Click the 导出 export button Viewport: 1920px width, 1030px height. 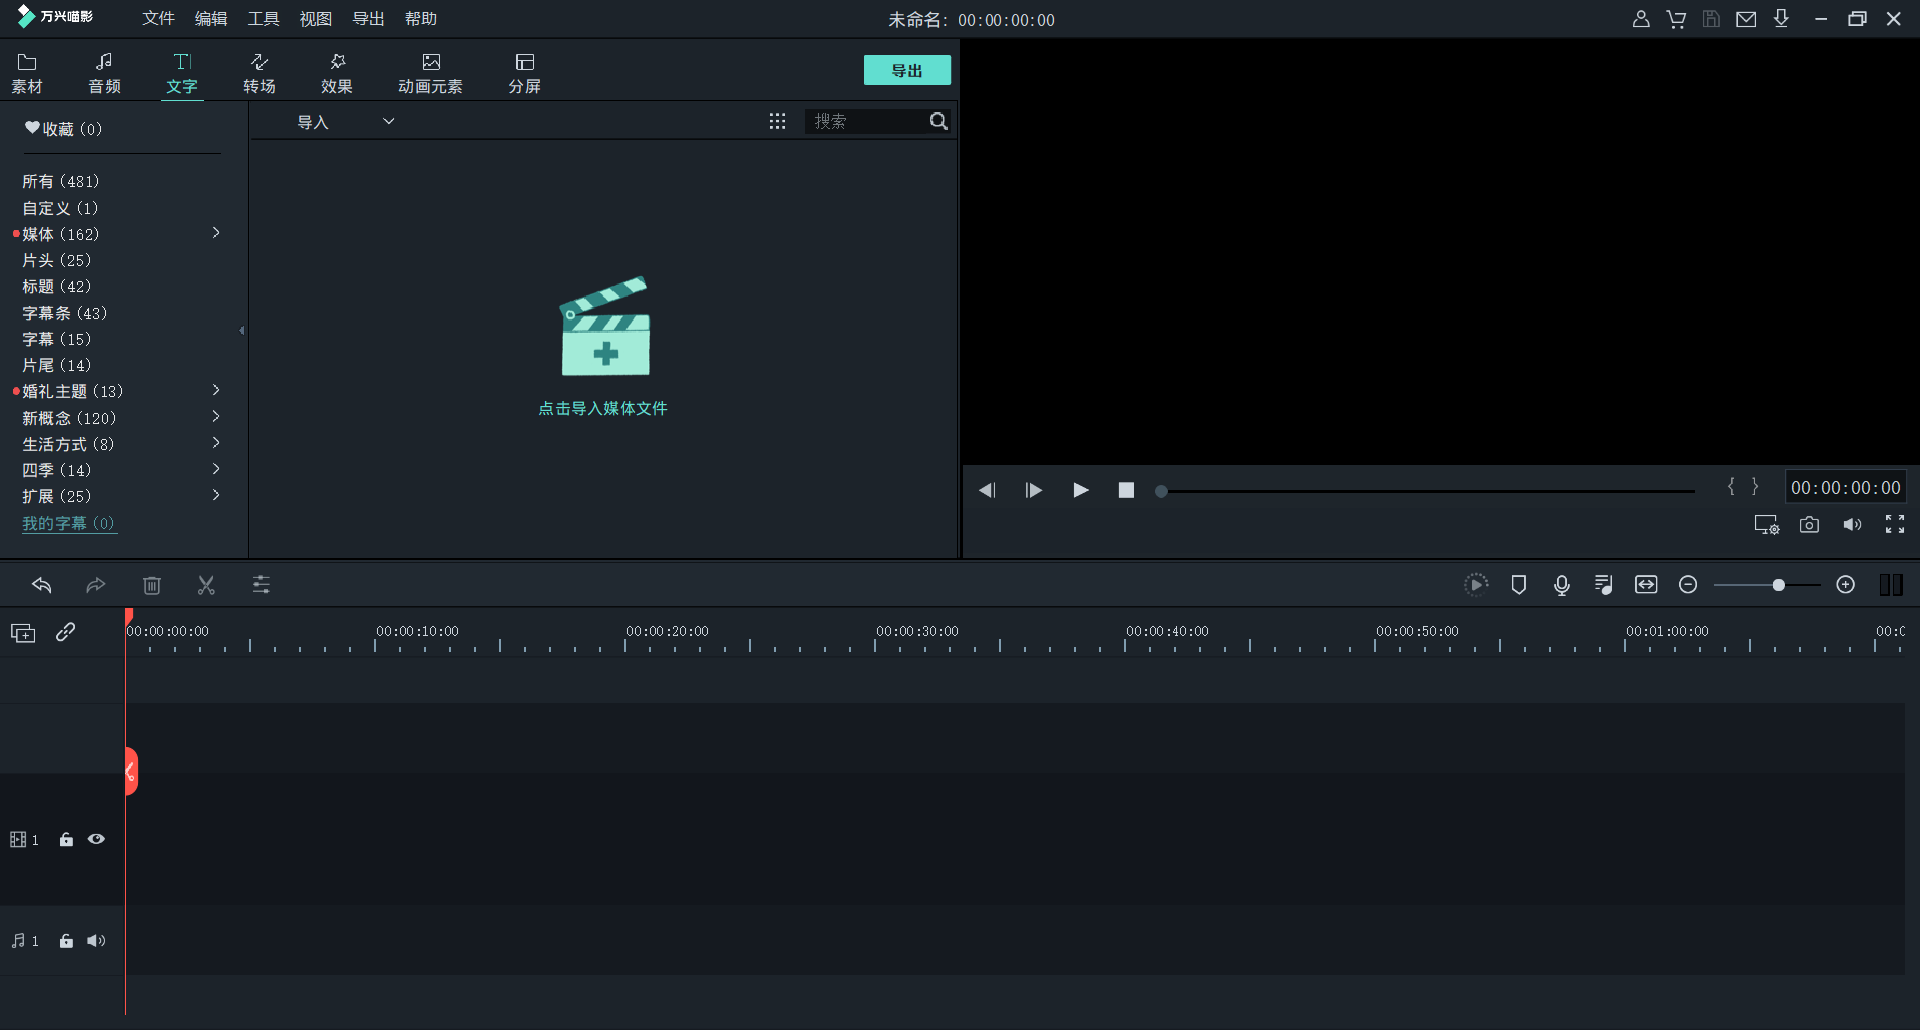tap(907, 70)
